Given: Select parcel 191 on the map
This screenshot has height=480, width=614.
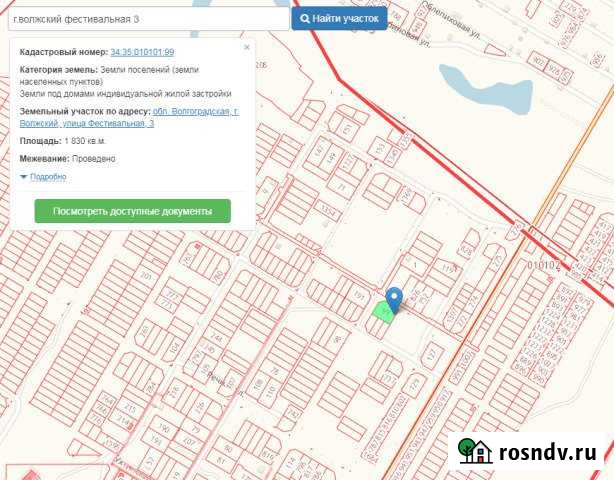Looking at the screenshot, I should 358,296.
